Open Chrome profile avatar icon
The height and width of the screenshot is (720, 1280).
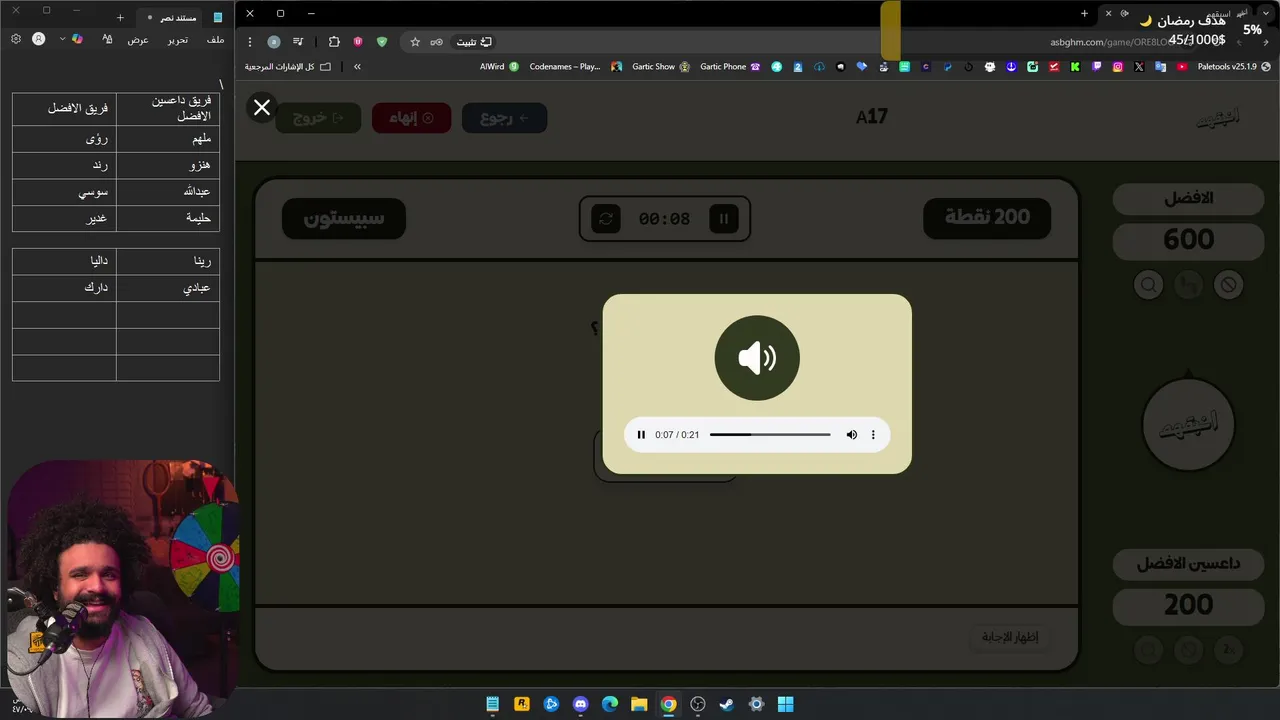(274, 42)
